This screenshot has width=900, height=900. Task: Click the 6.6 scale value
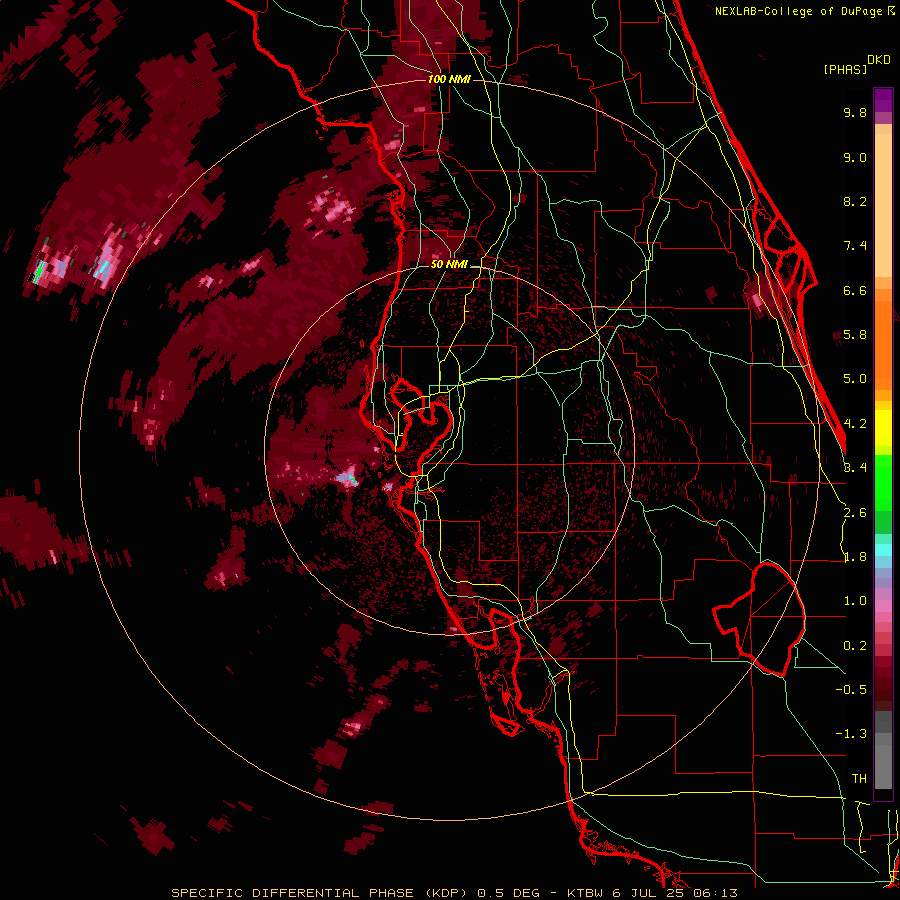click(855, 290)
